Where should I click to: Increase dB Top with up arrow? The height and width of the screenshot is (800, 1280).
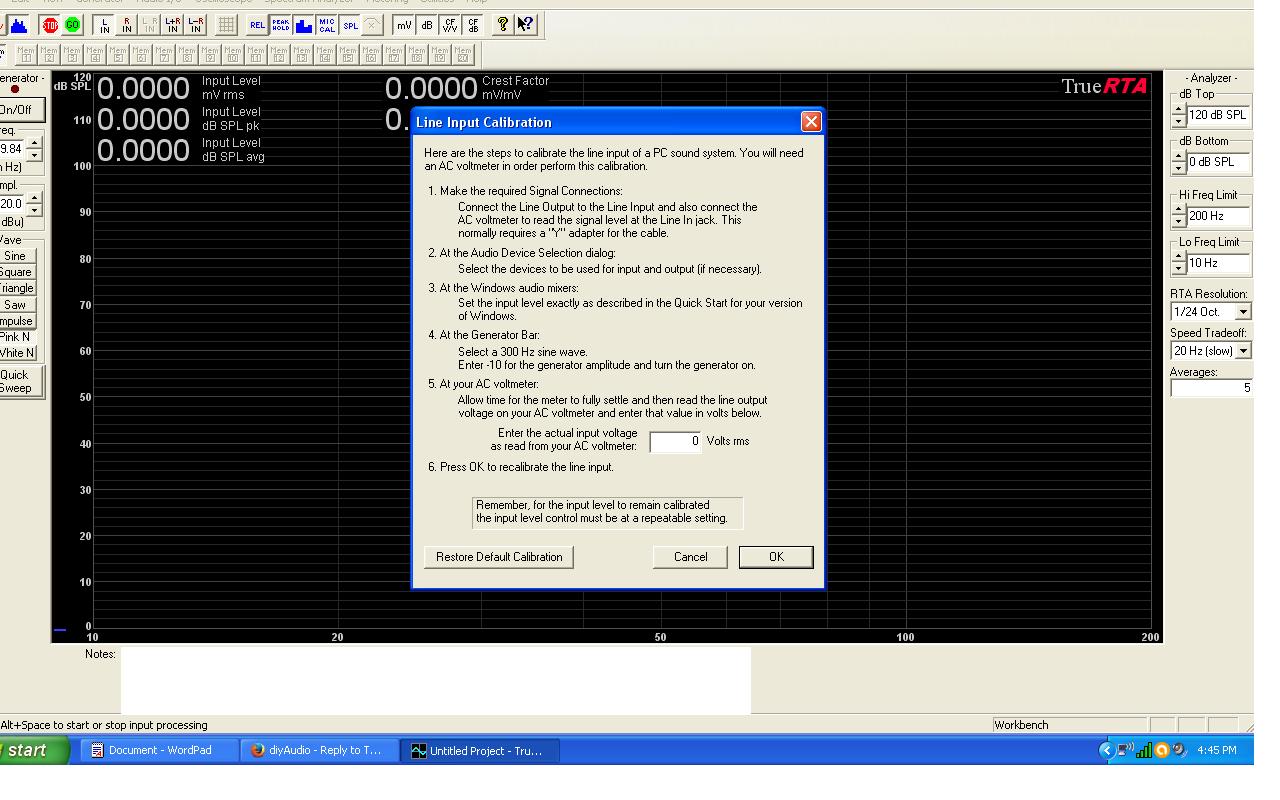click(x=1178, y=109)
